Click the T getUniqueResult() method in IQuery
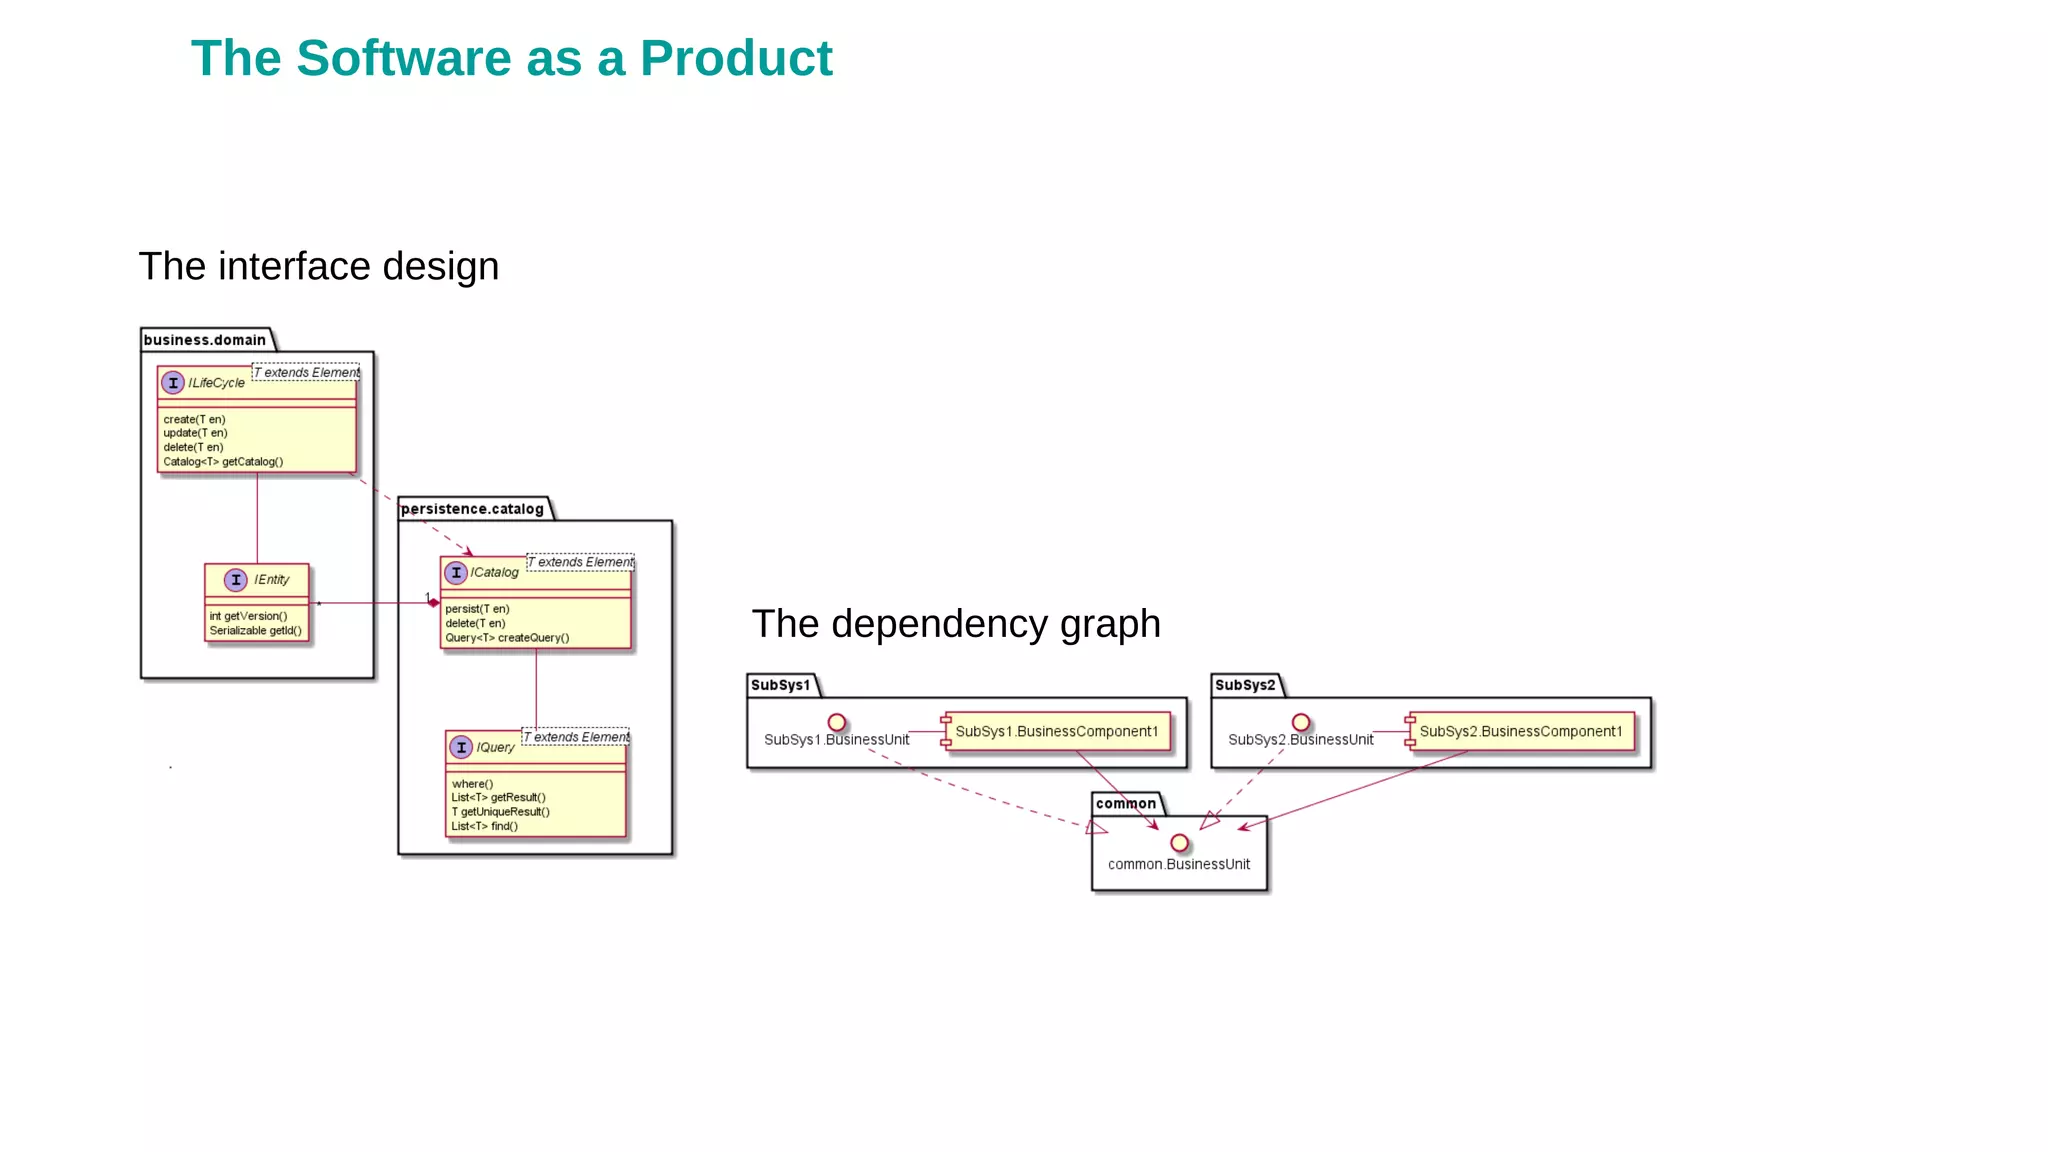2048x1152 pixels. pos(500,812)
